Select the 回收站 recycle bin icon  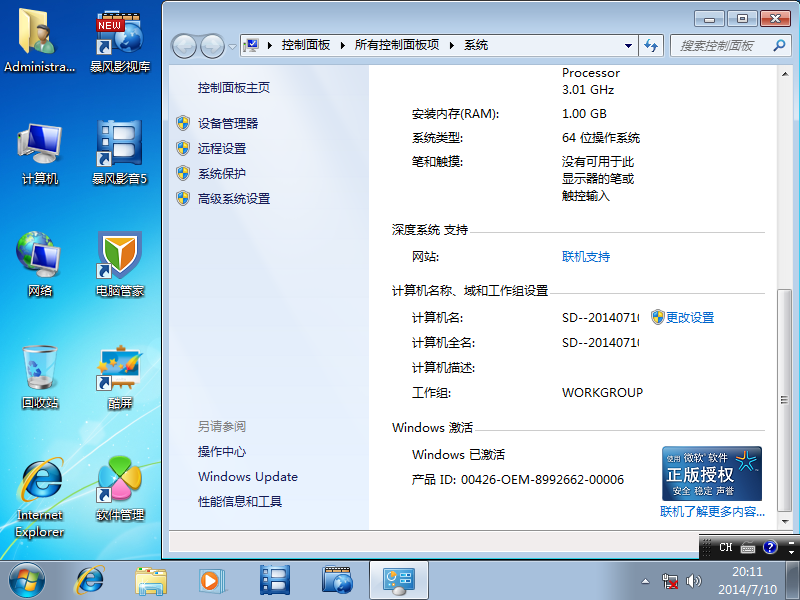click(40, 378)
